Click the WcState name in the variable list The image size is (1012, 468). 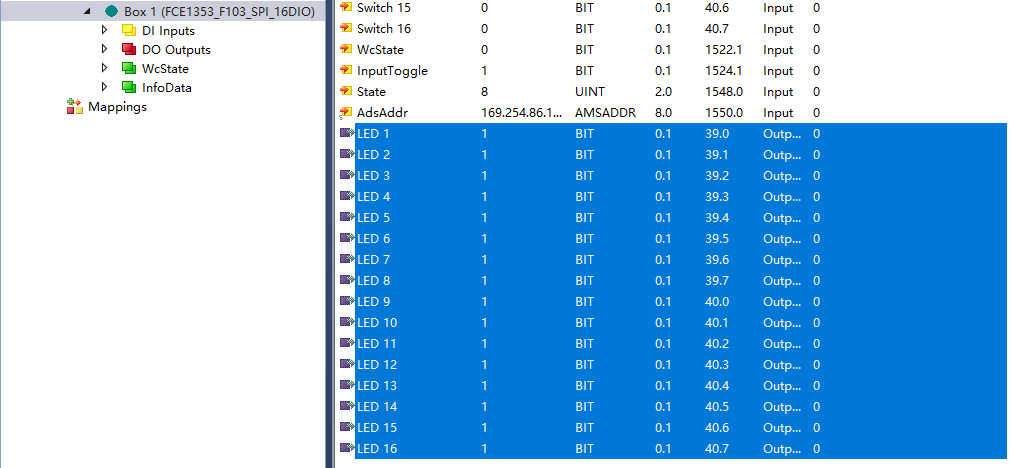coord(380,50)
